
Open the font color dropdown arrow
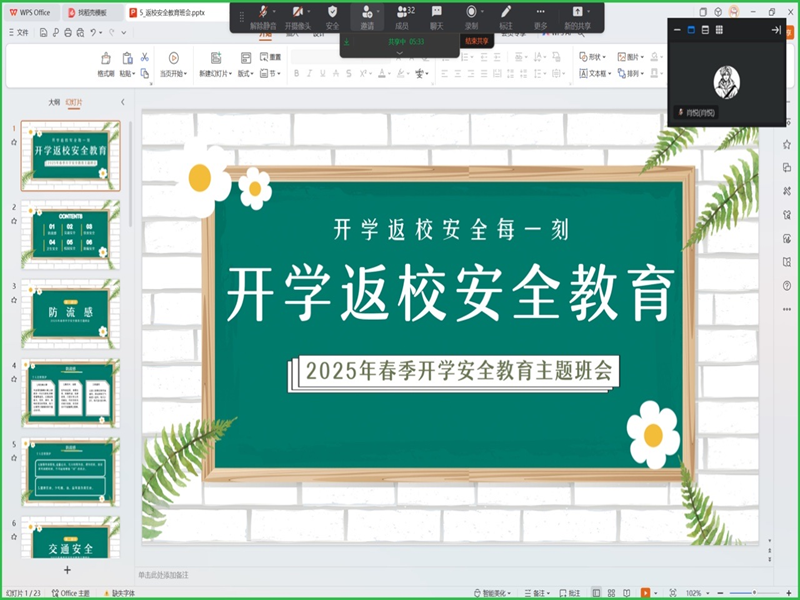(x=389, y=74)
